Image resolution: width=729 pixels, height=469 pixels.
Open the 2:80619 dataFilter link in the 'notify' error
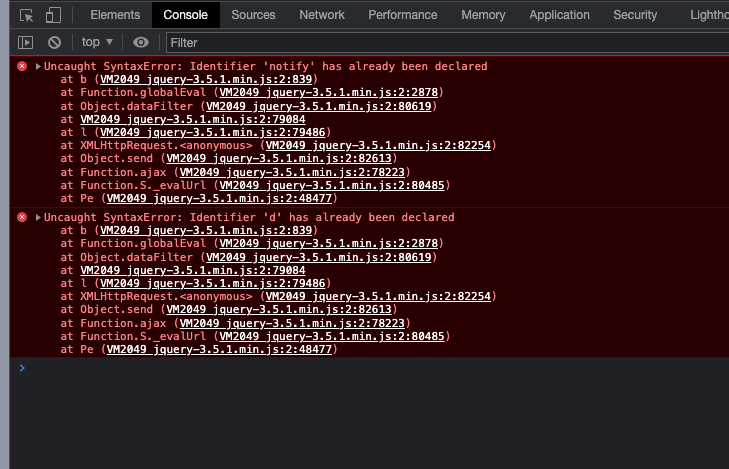point(318,106)
